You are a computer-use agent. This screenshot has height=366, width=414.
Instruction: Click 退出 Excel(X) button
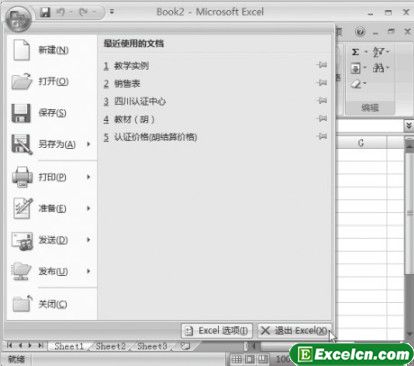coord(294,331)
